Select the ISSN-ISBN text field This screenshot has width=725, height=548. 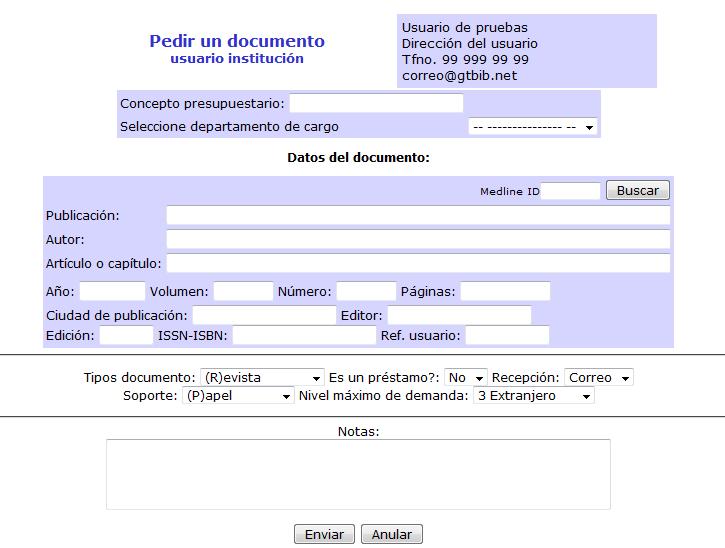pos(304,336)
